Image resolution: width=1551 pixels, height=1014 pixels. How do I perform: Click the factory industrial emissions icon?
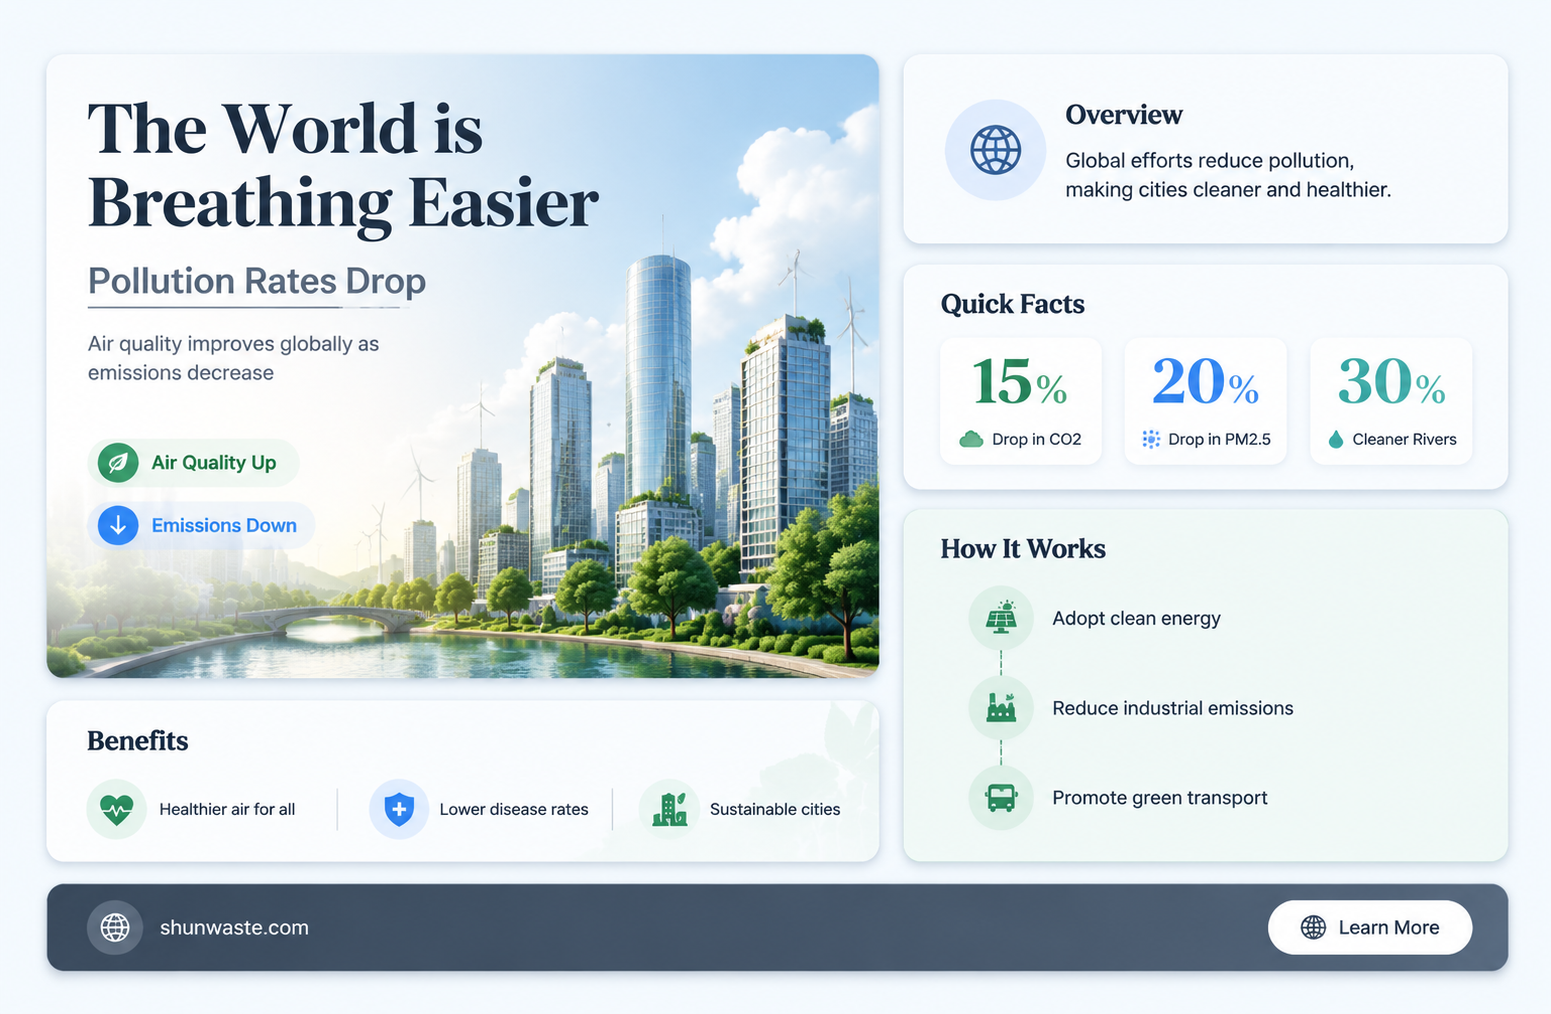point(1001,708)
